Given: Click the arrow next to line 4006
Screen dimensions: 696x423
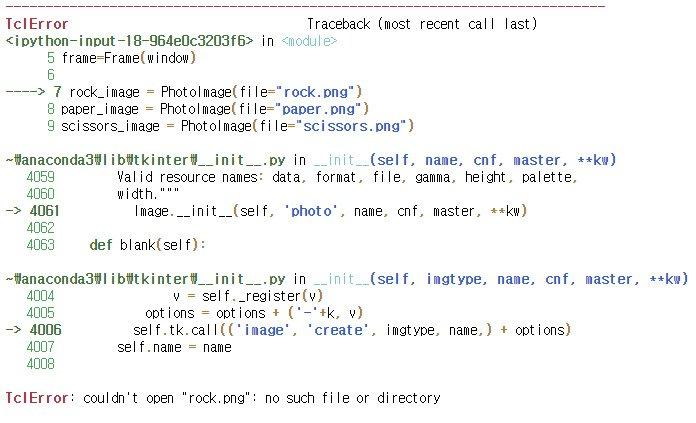Looking at the screenshot, I should click(13, 330).
